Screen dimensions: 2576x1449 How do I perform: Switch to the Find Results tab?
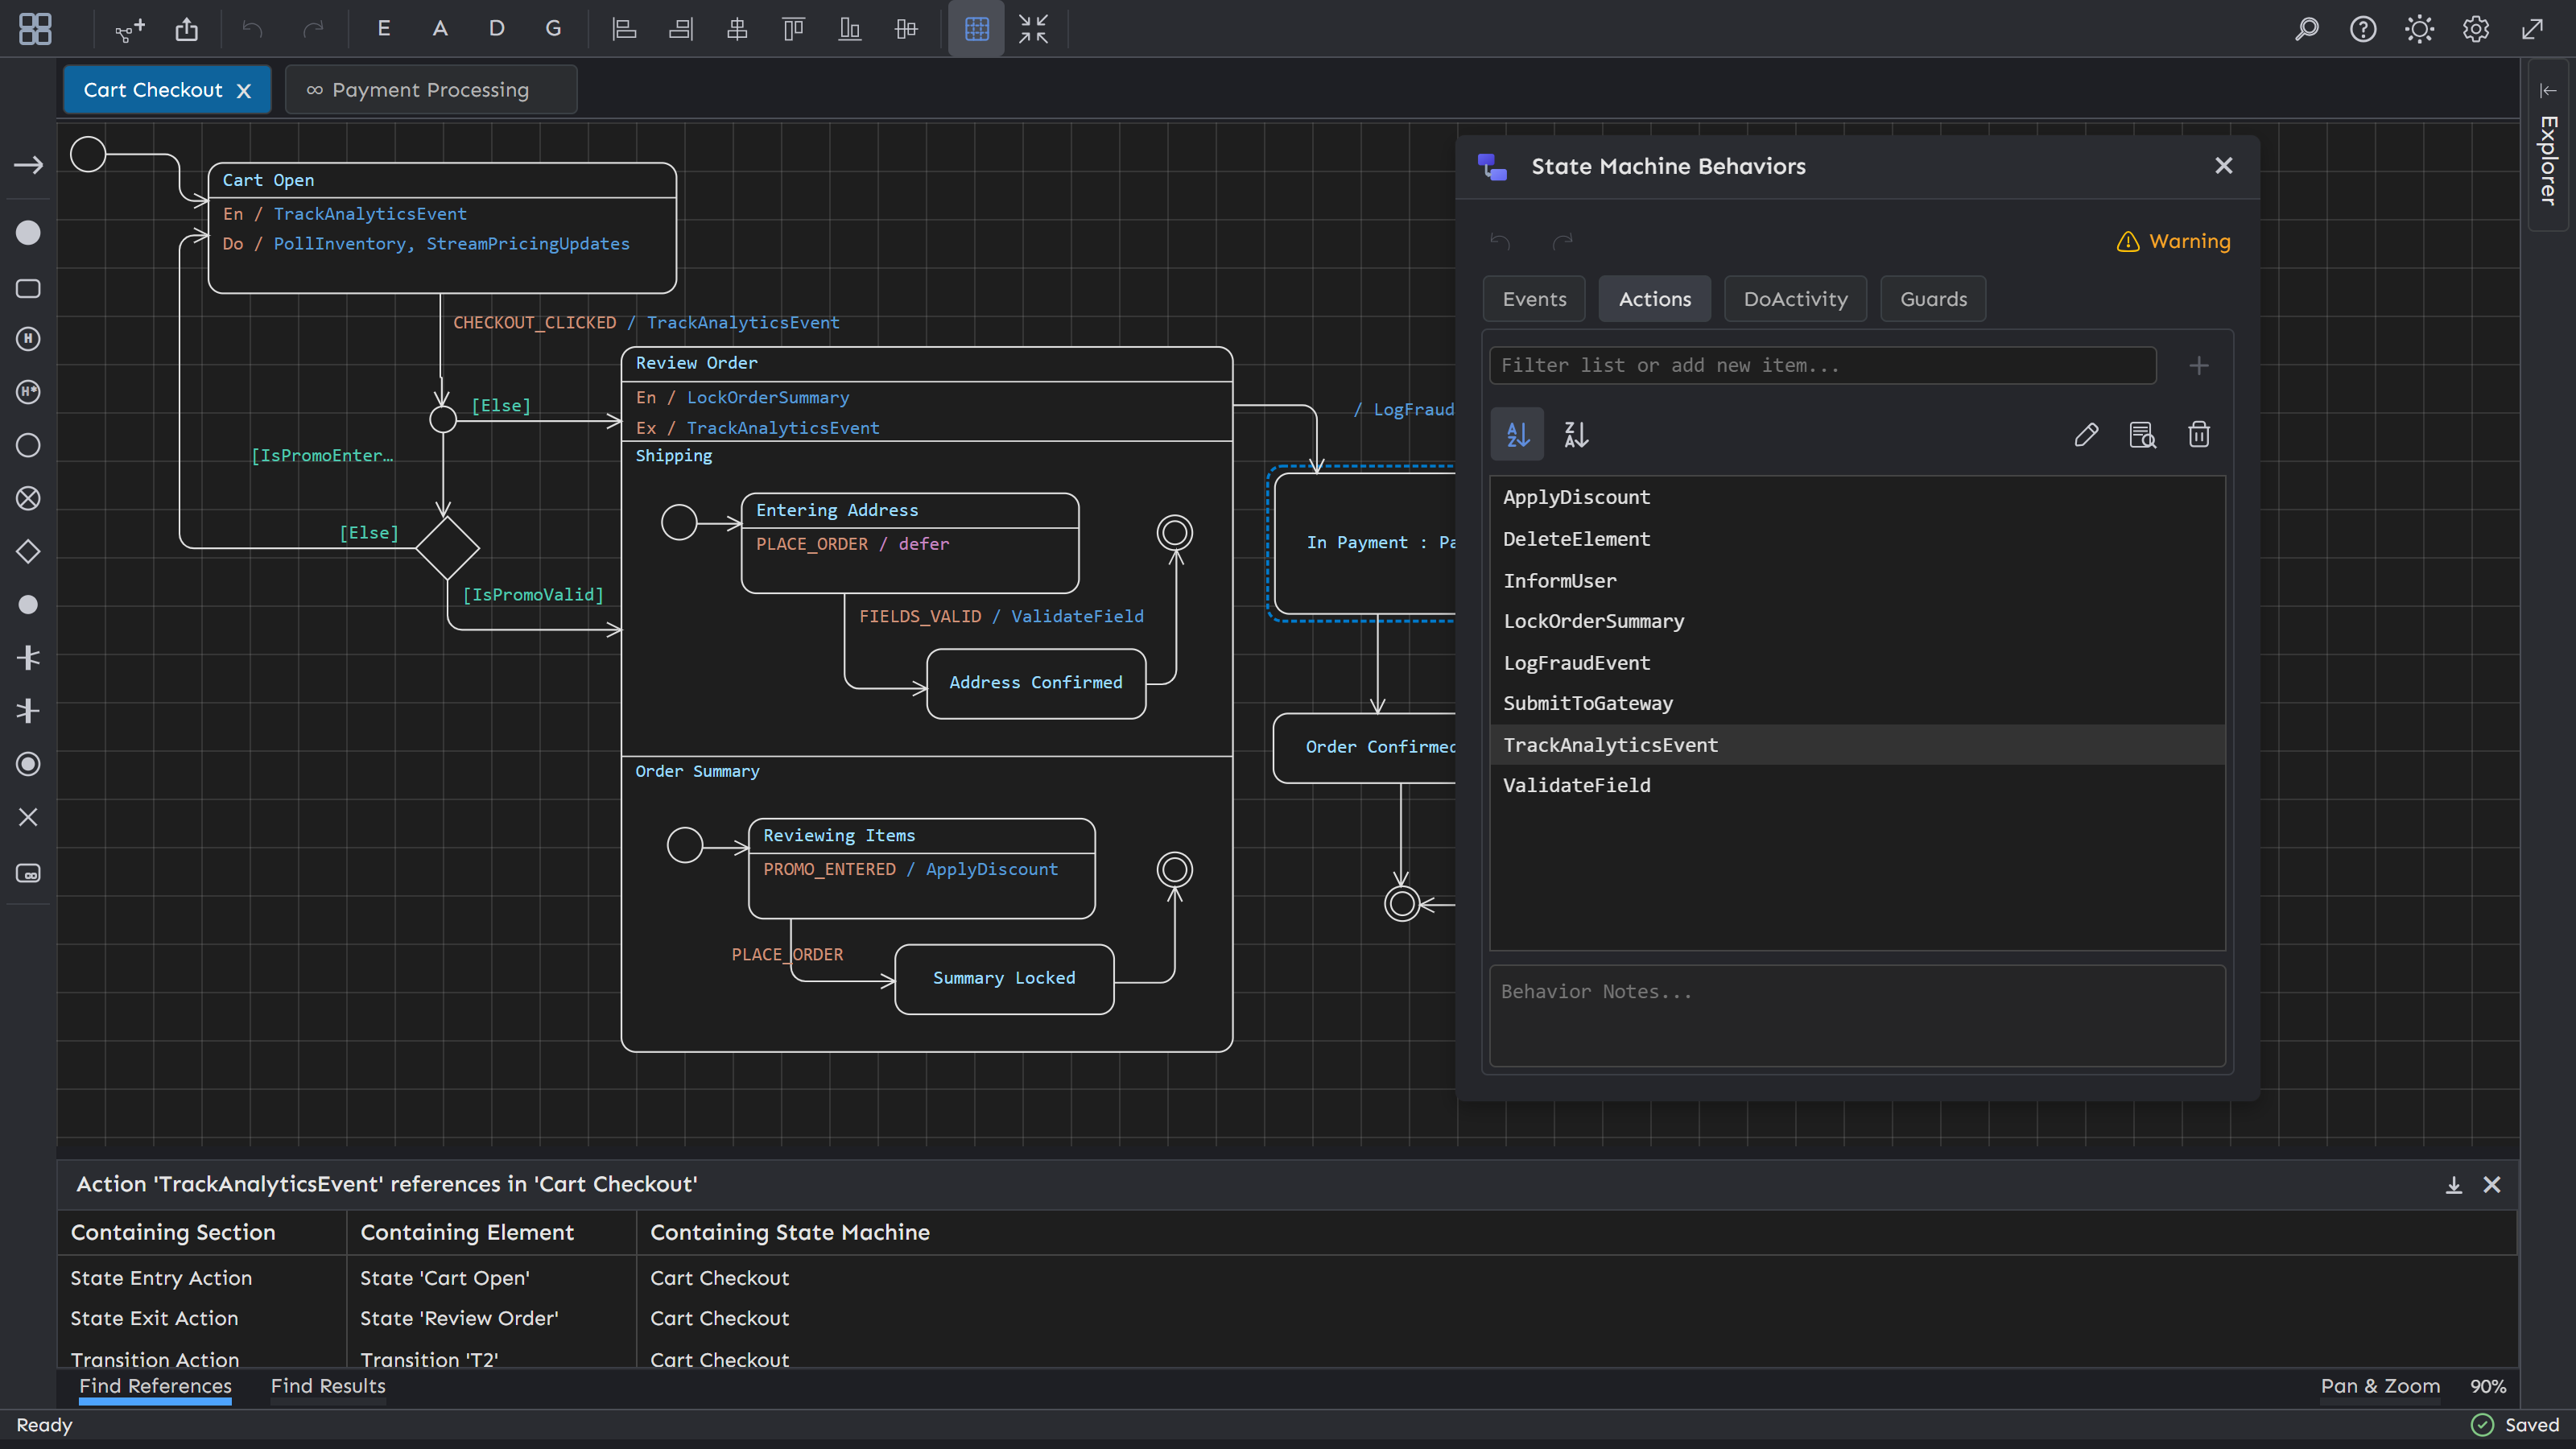(328, 1386)
